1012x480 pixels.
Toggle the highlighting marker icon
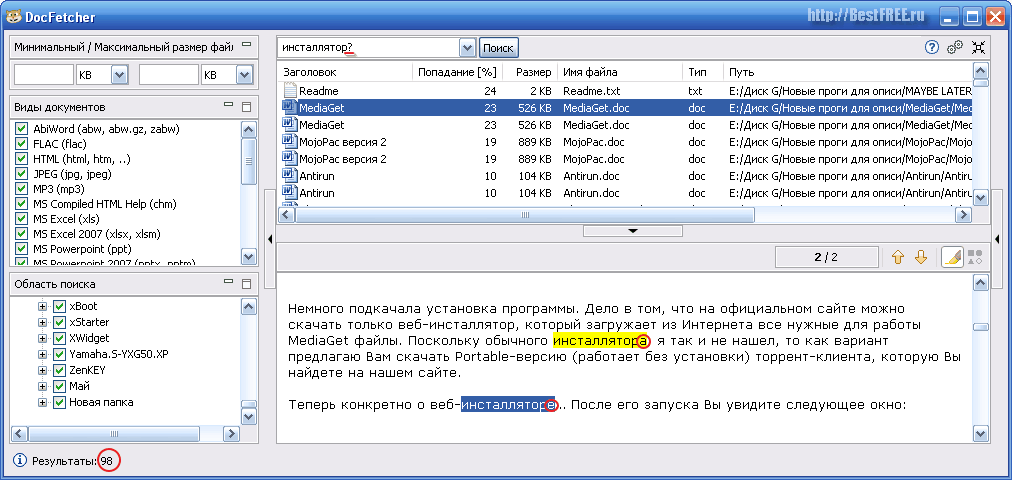coord(953,257)
